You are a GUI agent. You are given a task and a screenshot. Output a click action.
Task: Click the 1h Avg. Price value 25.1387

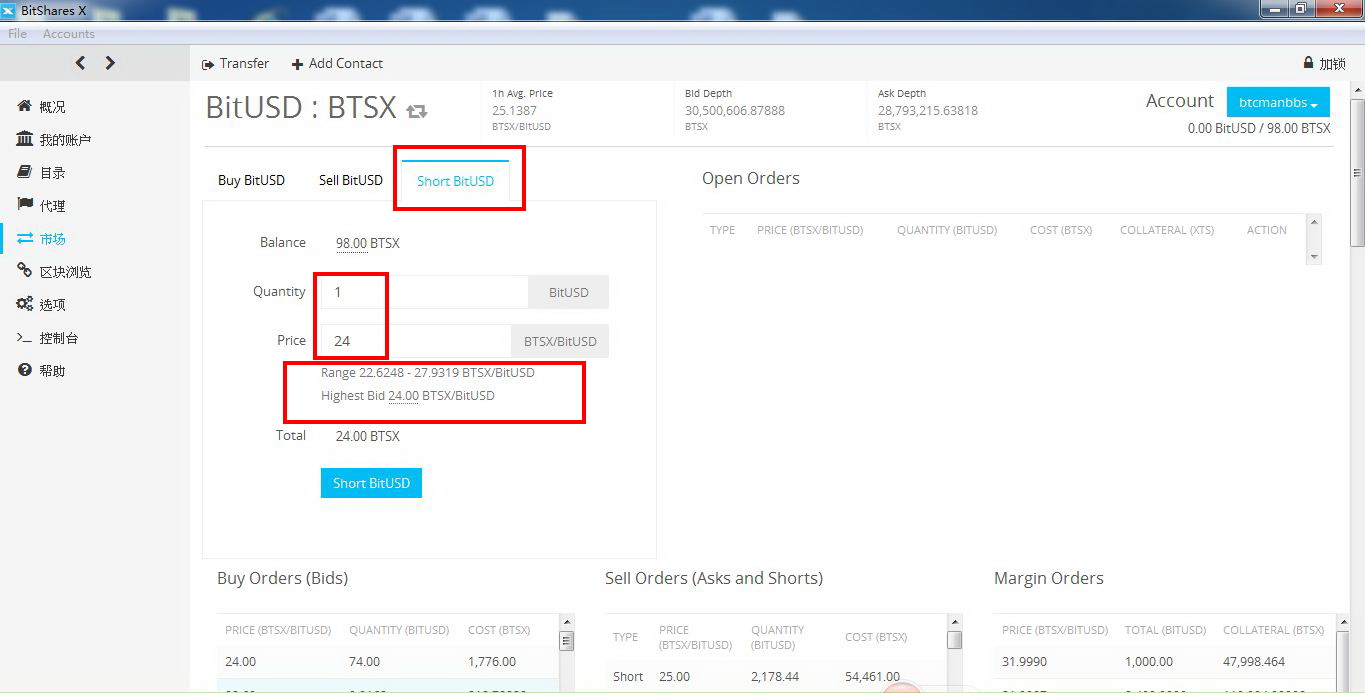pos(514,110)
